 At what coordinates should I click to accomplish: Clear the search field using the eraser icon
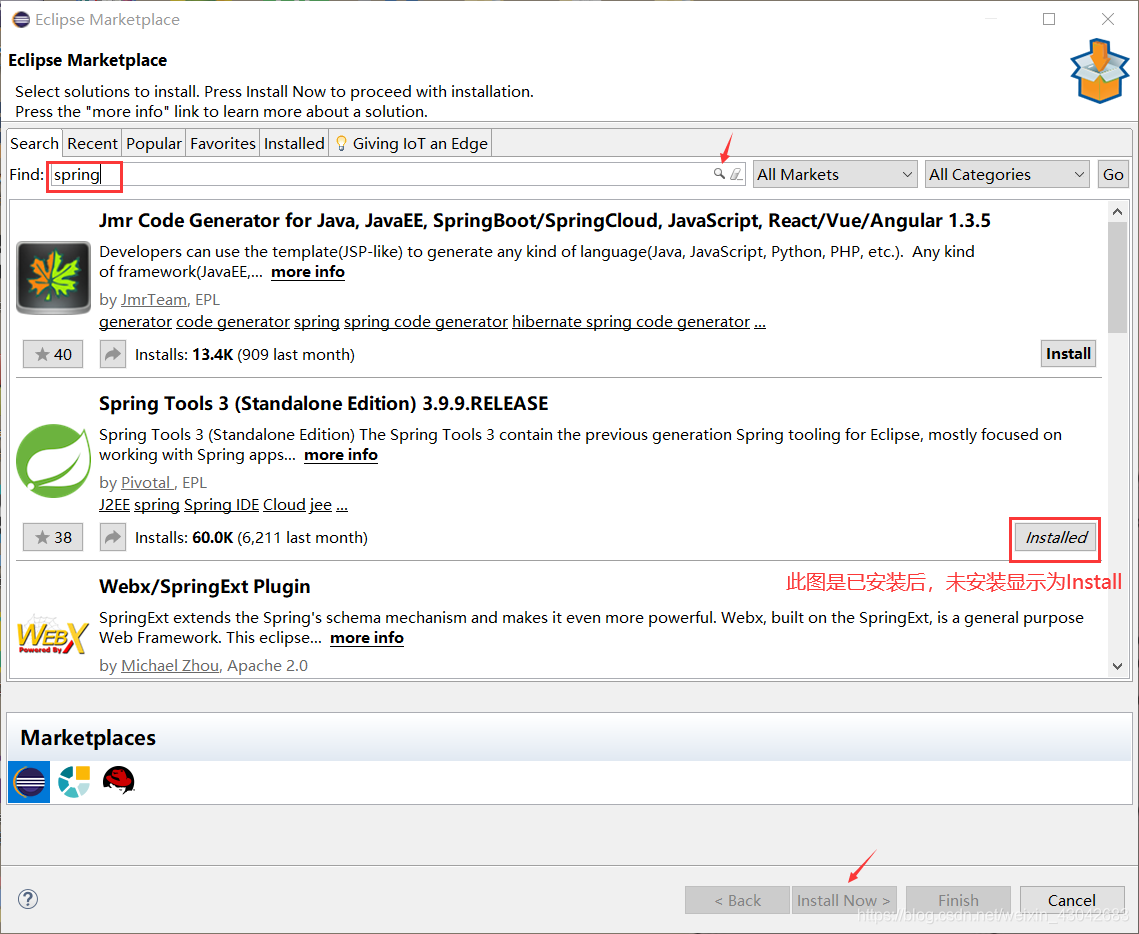736,173
